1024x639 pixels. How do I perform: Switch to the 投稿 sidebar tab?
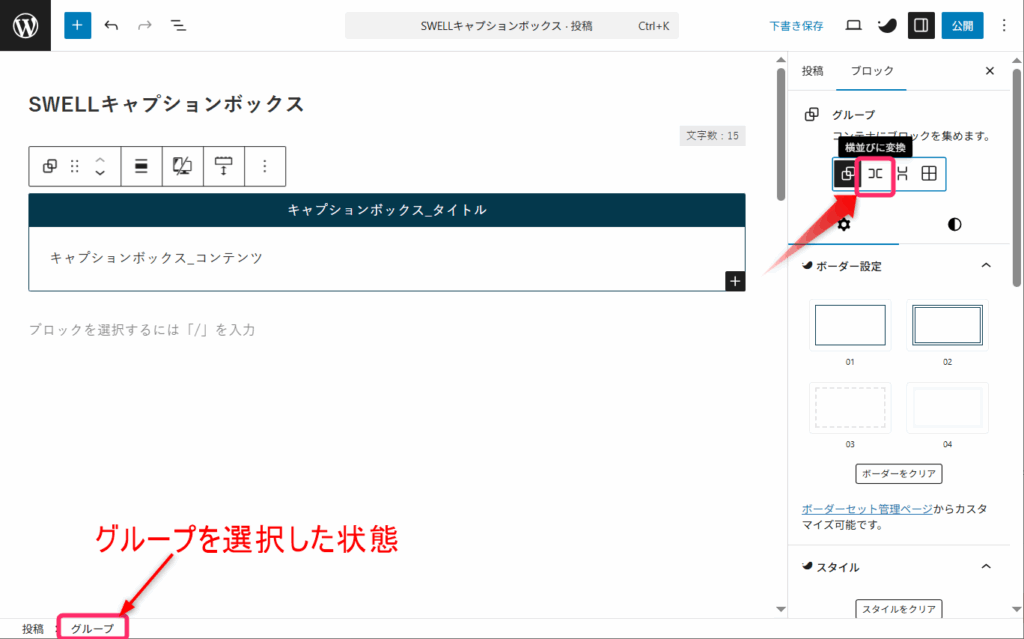(x=812, y=71)
